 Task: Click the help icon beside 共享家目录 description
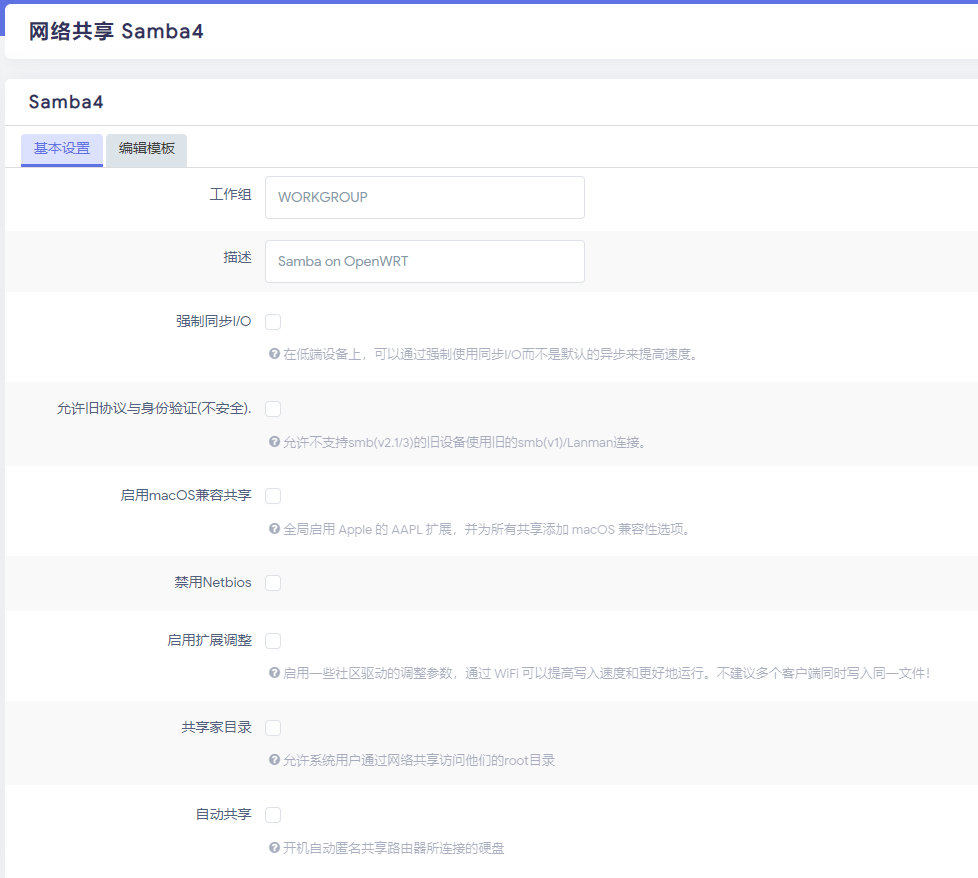277,761
